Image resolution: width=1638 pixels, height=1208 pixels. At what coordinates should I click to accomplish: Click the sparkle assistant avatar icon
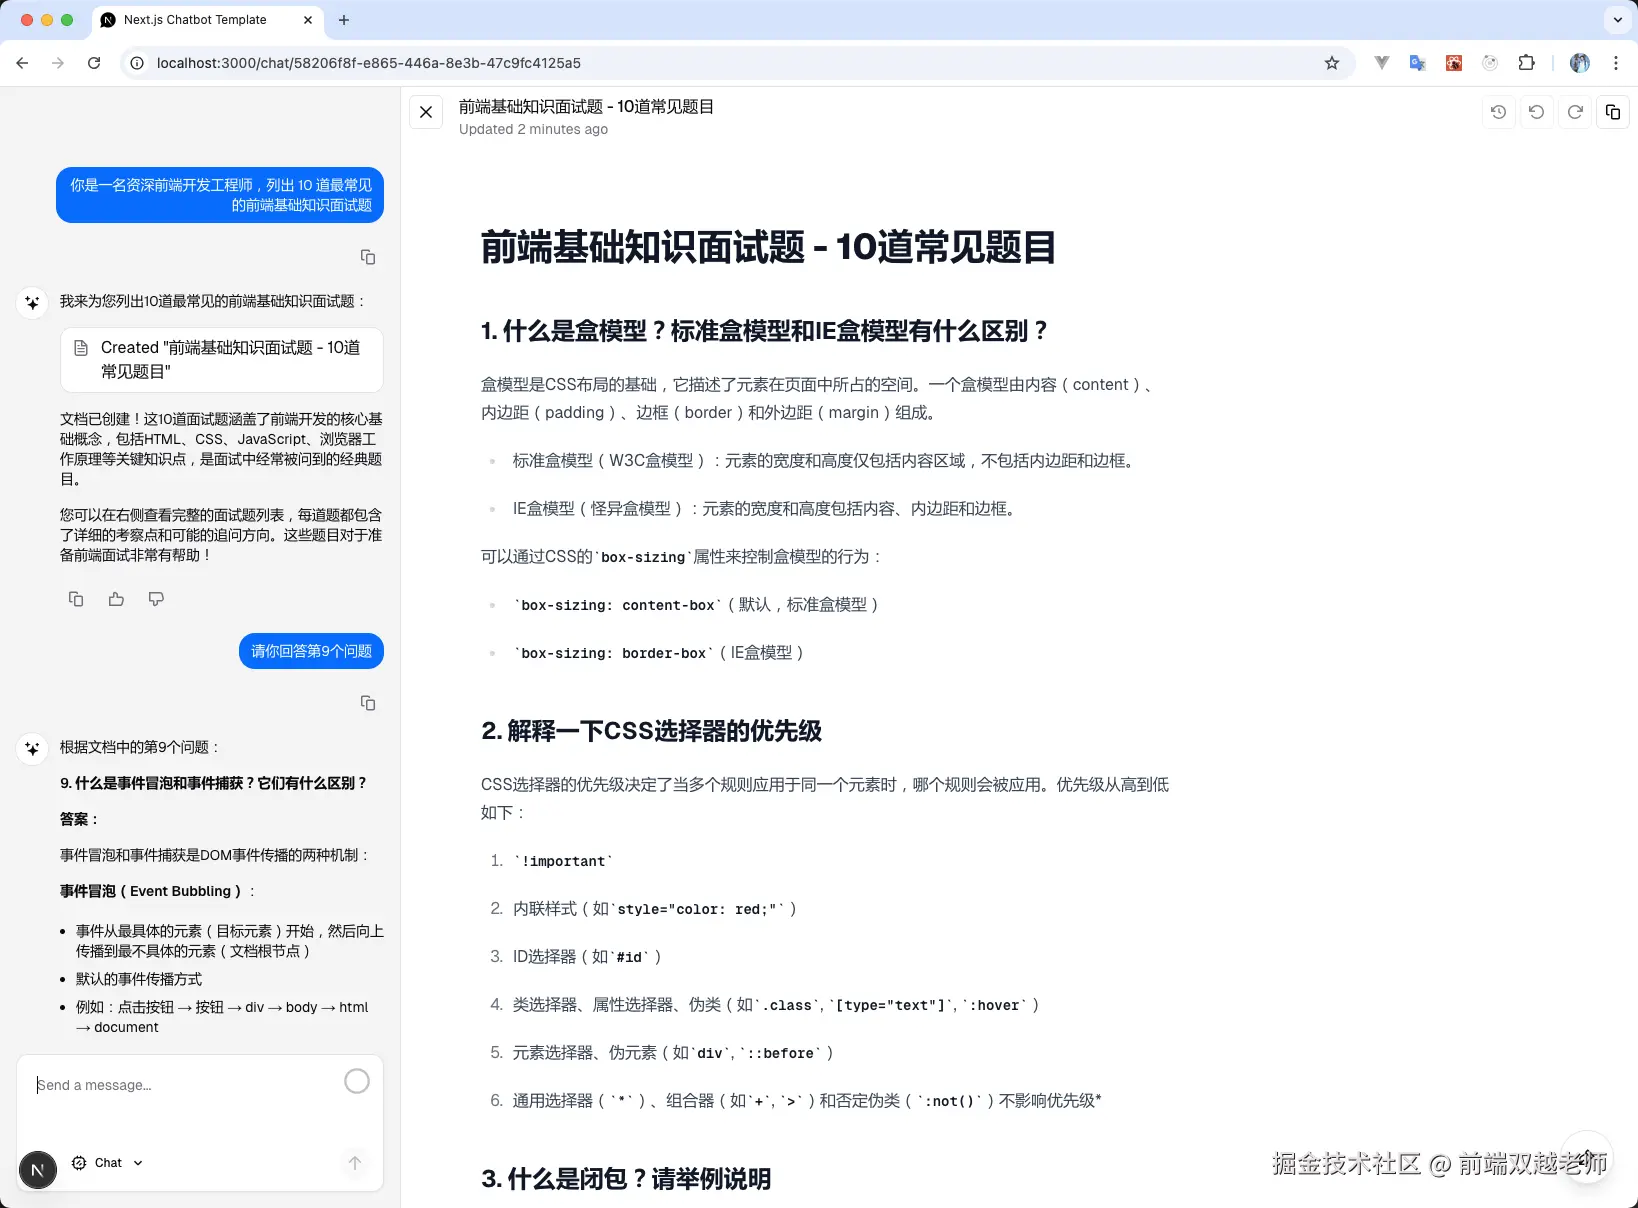click(32, 303)
